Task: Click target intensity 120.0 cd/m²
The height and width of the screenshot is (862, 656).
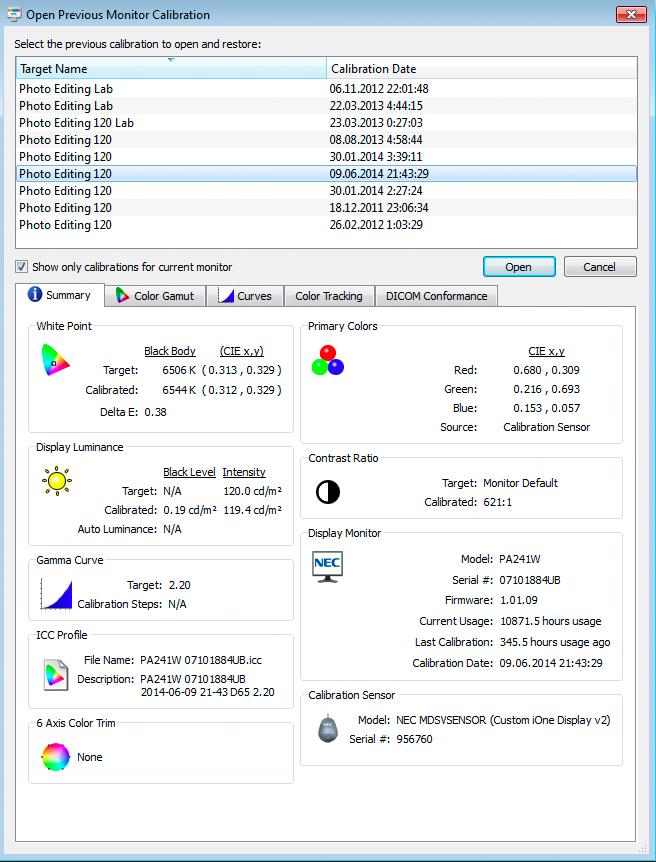Action: [252, 491]
